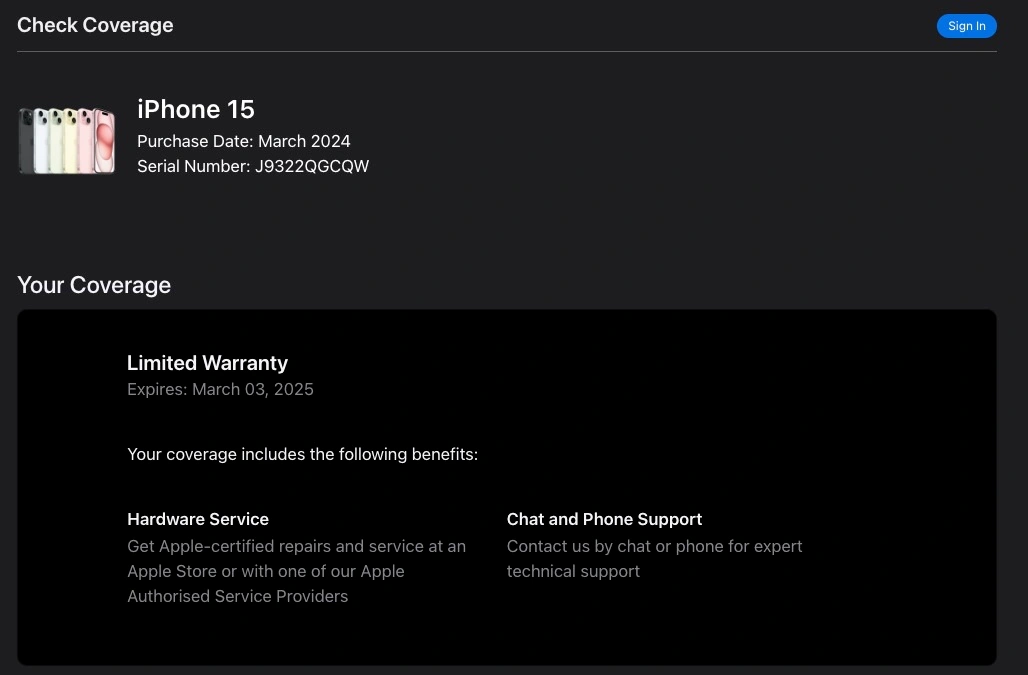Click the green iPhone back in the image

pos(56,141)
